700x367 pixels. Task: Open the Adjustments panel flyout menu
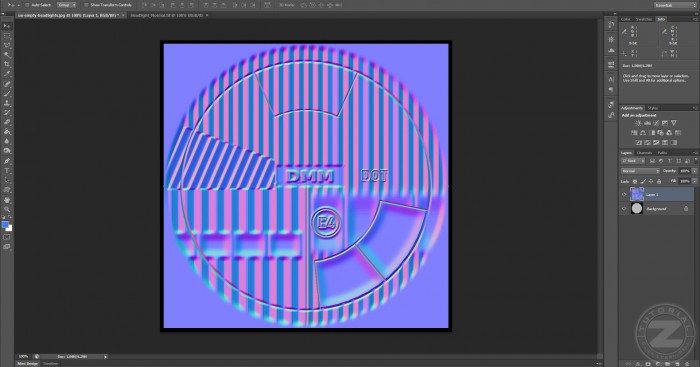pos(695,108)
